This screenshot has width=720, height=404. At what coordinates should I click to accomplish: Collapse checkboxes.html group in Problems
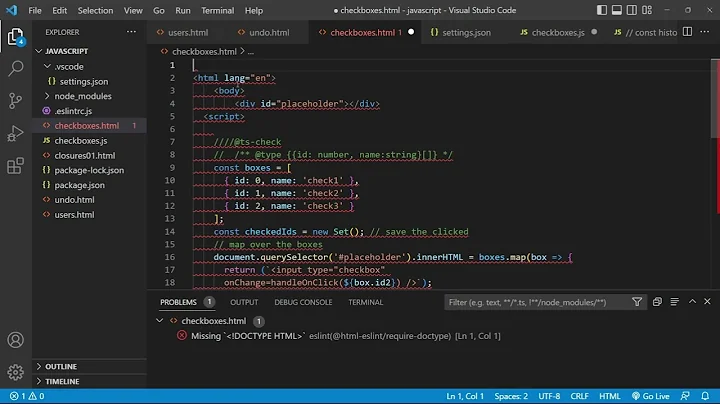coord(159,320)
